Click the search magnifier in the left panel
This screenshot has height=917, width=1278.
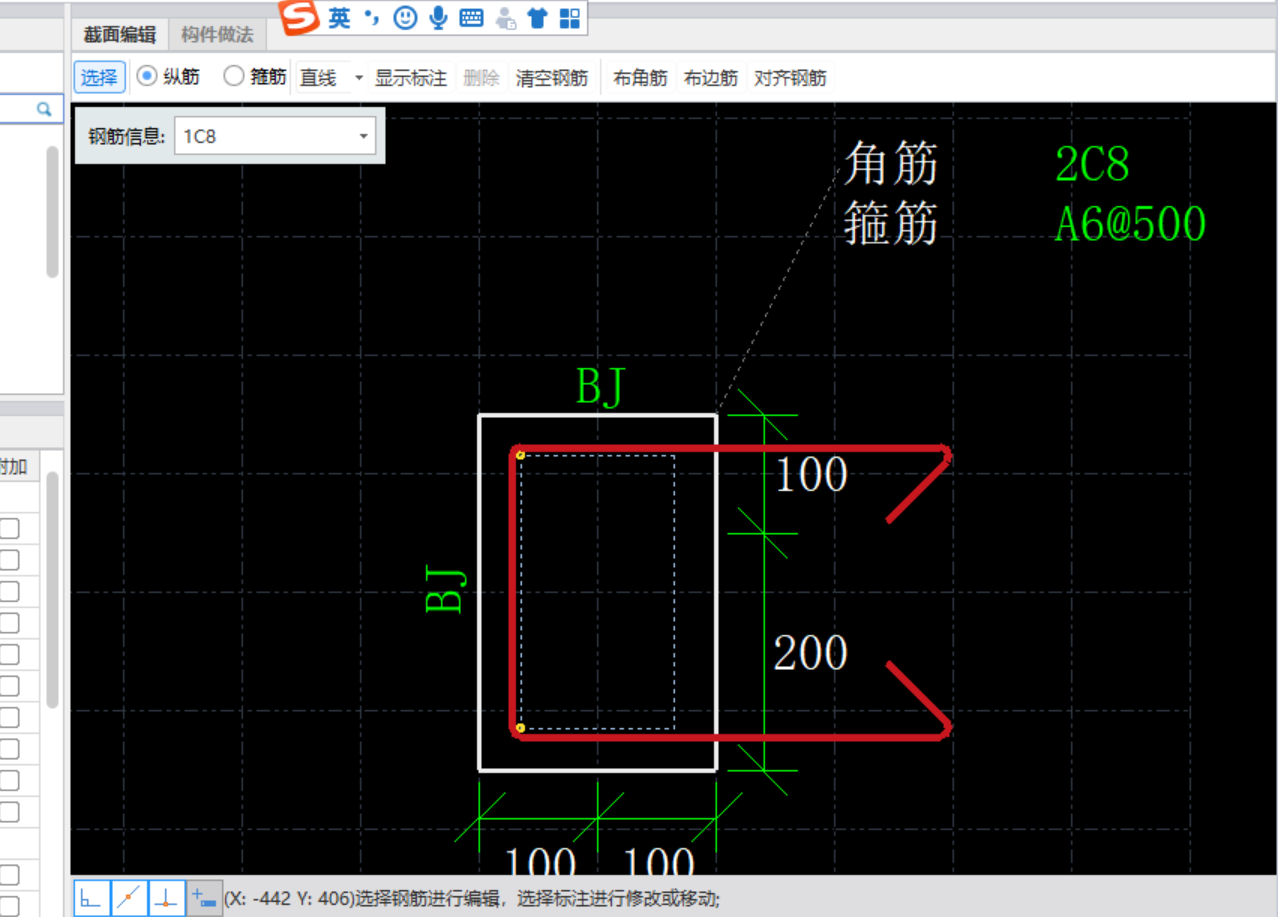coord(44,109)
